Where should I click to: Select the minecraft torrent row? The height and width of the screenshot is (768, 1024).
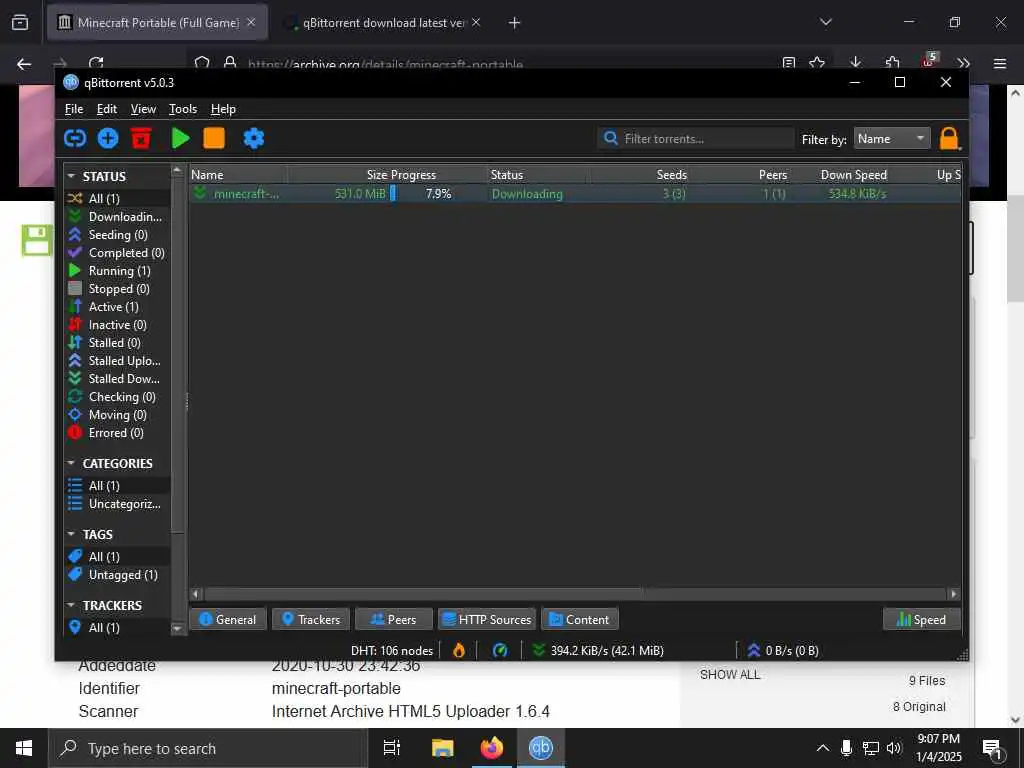(x=575, y=193)
